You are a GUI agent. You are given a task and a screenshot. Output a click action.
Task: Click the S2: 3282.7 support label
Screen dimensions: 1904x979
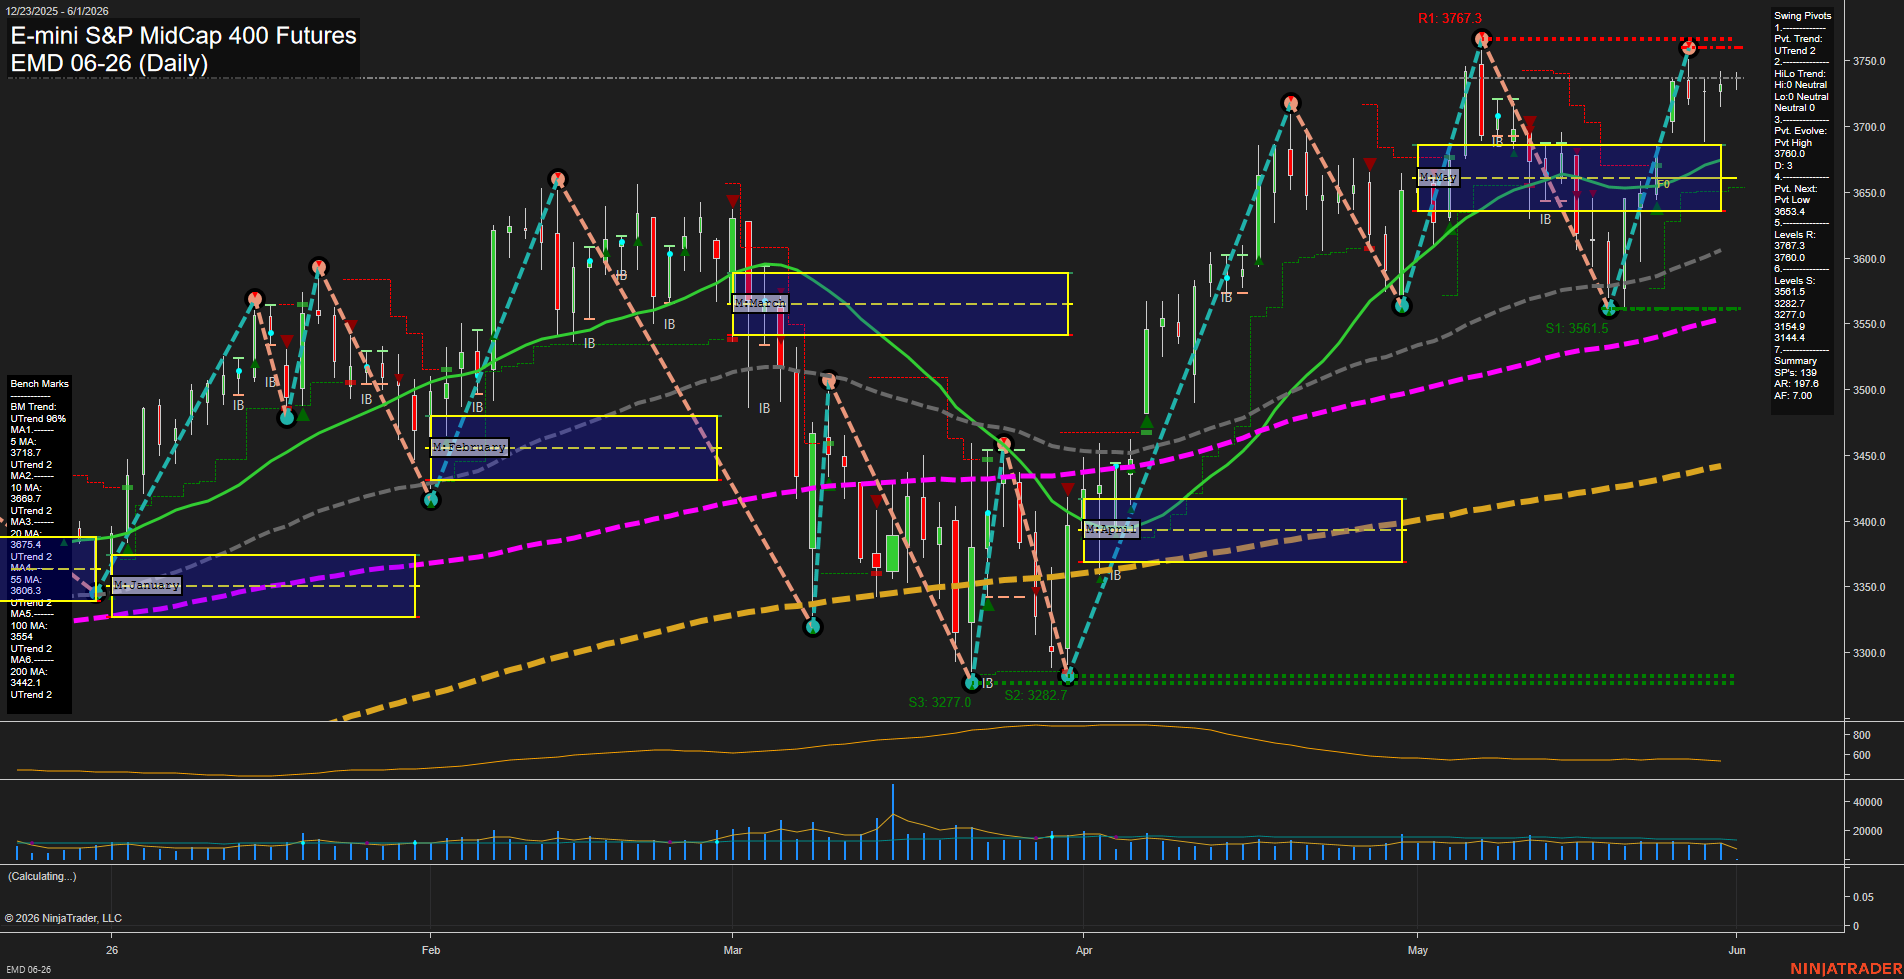(1036, 695)
